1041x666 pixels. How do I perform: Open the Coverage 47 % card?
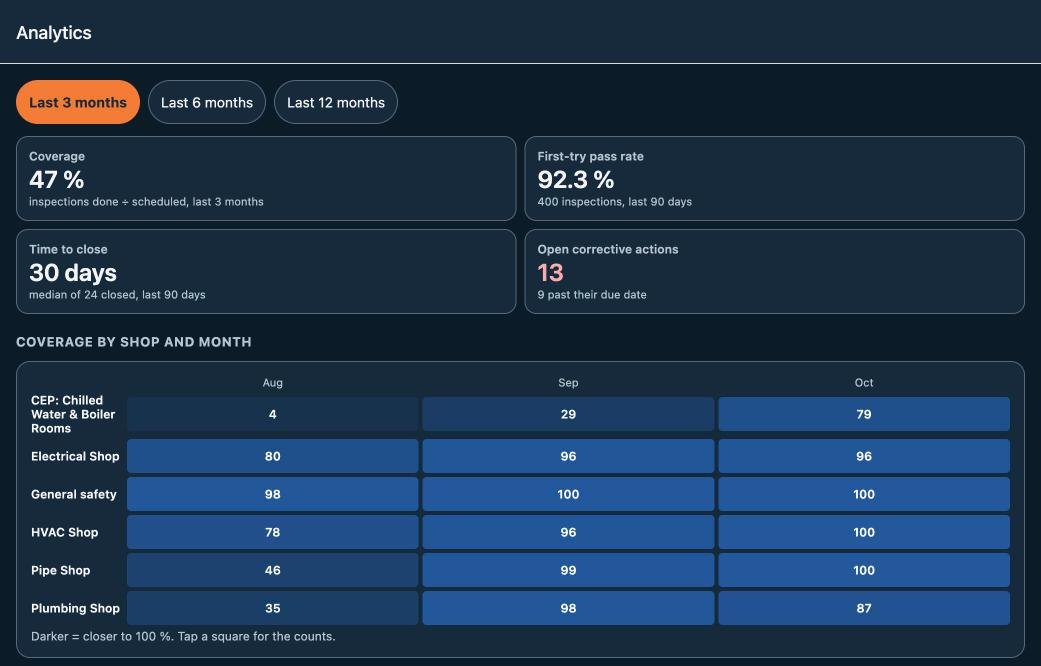click(x=266, y=179)
